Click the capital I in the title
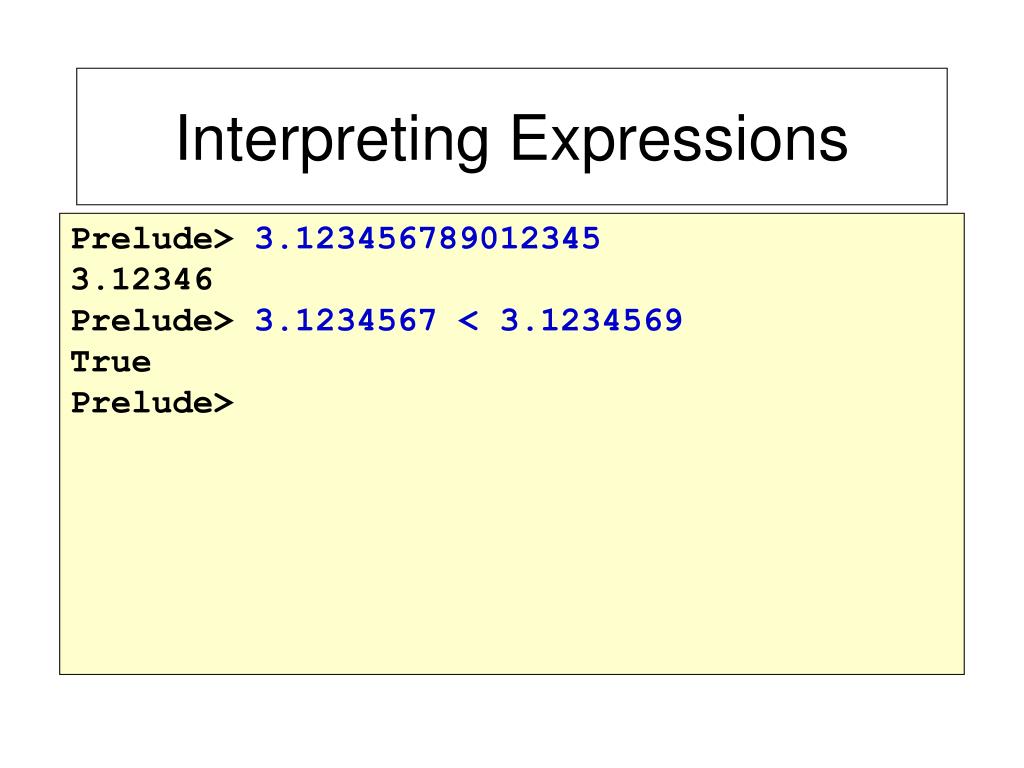The image size is (1024, 768). tap(182, 137)
